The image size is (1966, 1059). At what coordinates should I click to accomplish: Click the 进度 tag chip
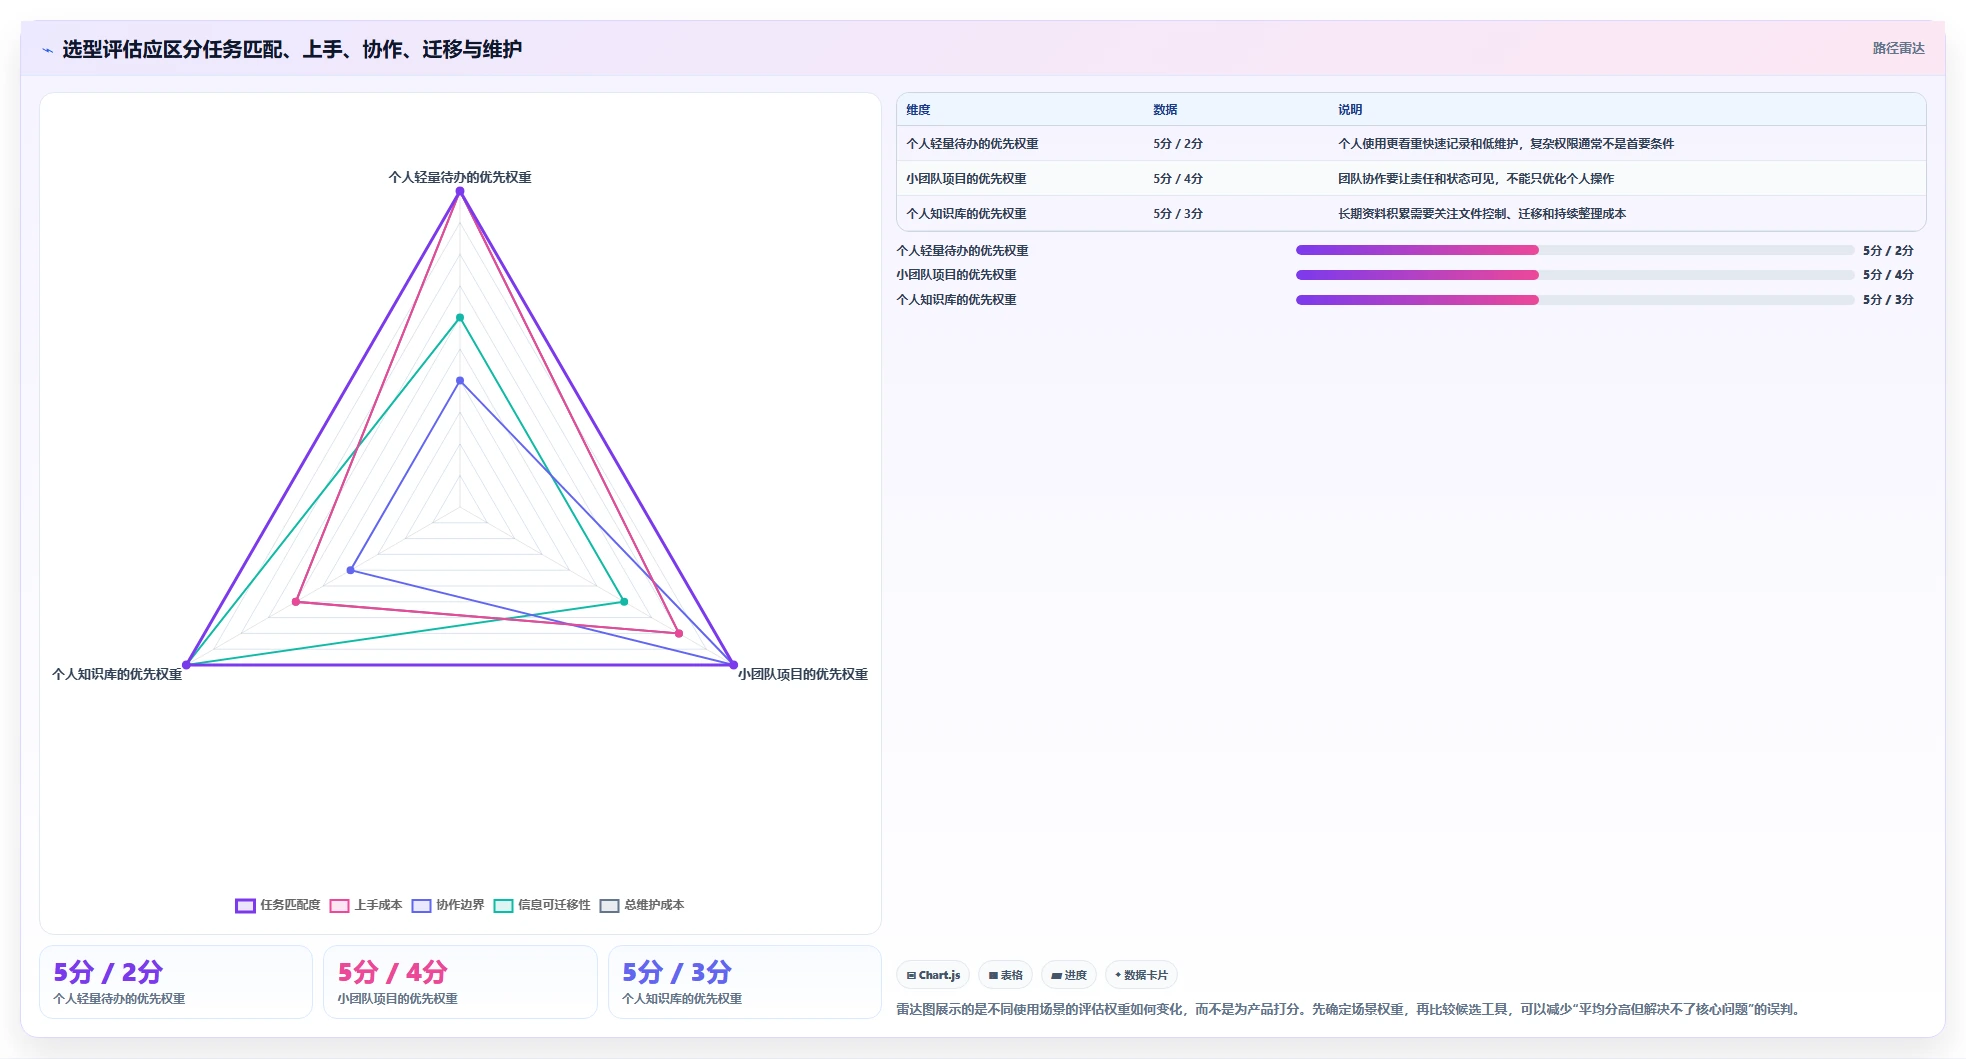[x=1069, y=975]
